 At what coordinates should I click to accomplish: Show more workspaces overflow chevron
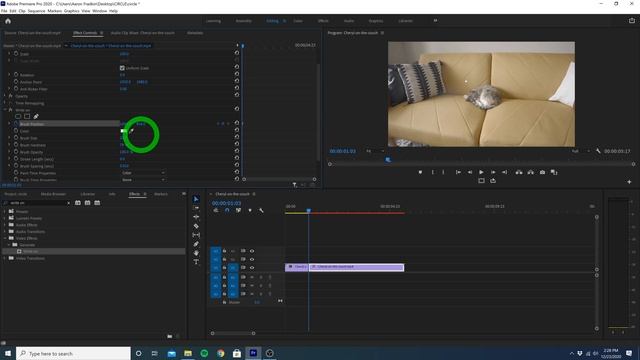(x=435, y=20)
